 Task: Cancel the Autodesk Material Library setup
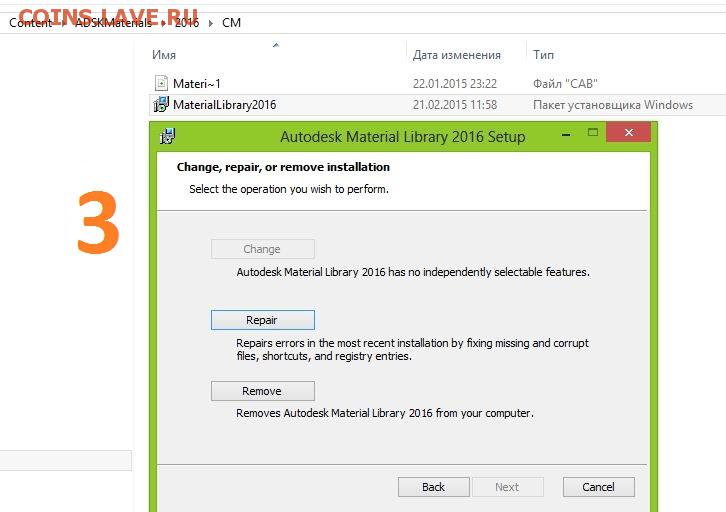[x=599, y=487]
